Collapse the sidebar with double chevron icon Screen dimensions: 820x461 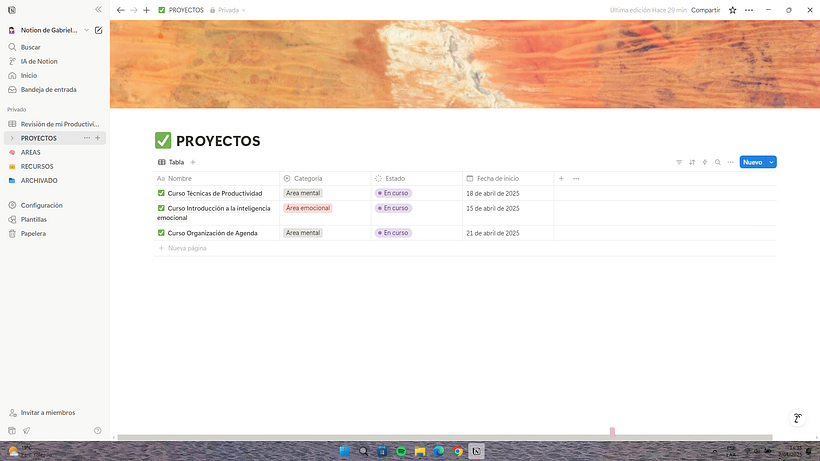point(98,9)
